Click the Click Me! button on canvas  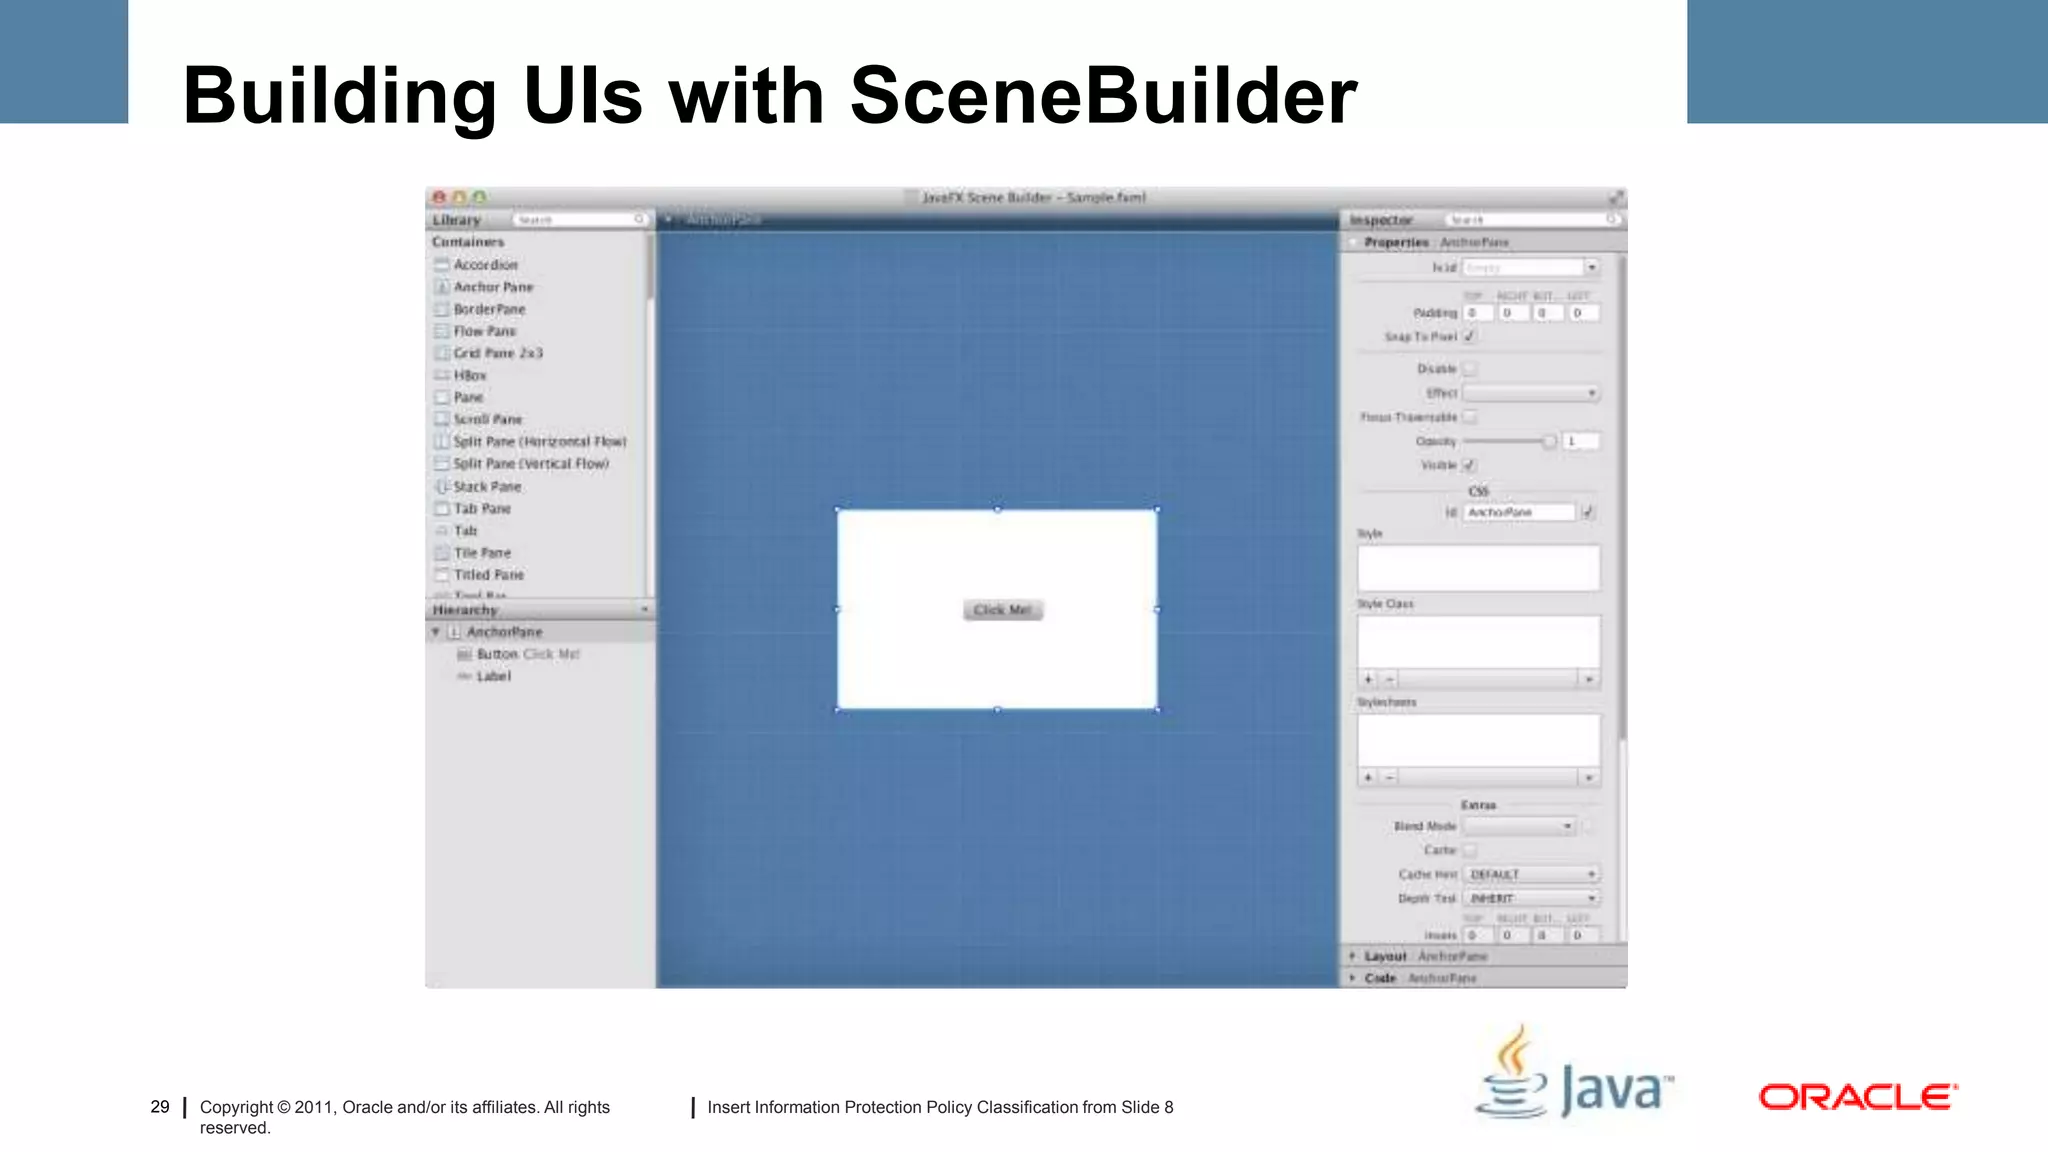point(1003,610)
